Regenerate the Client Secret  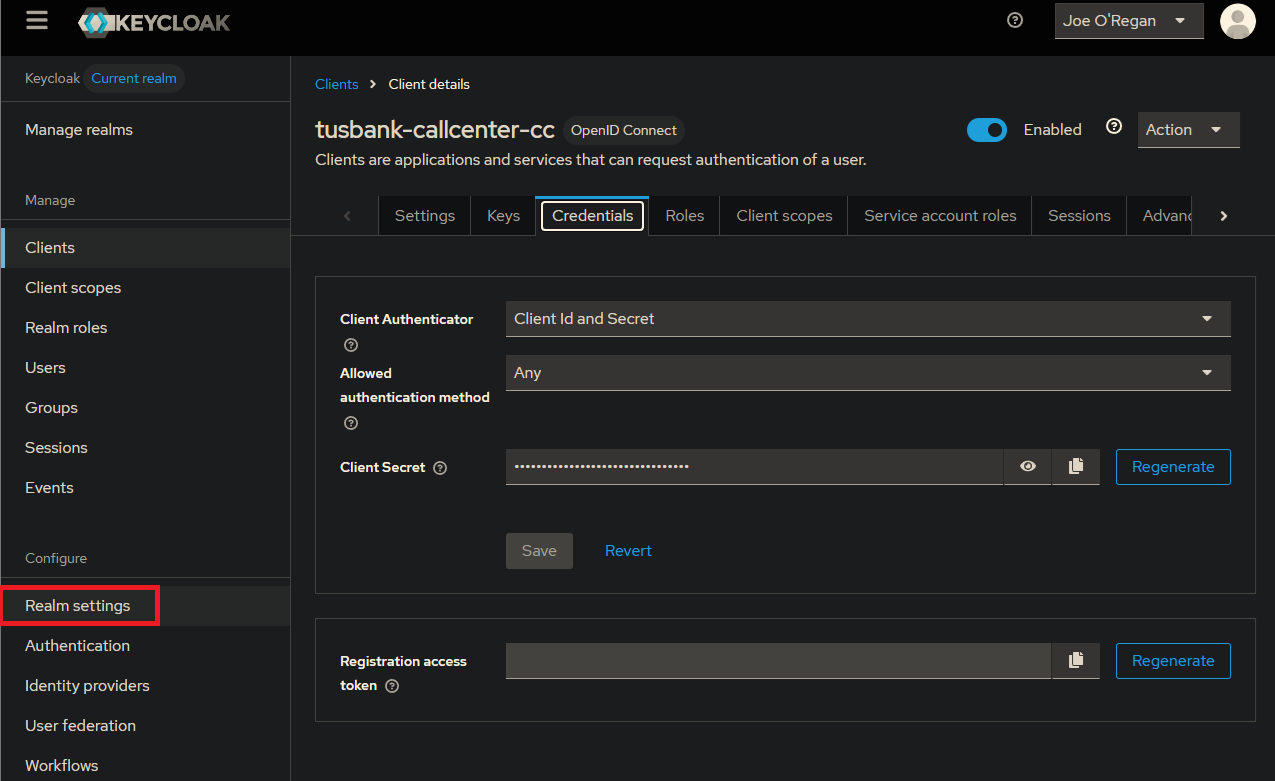coord(1173,467)
